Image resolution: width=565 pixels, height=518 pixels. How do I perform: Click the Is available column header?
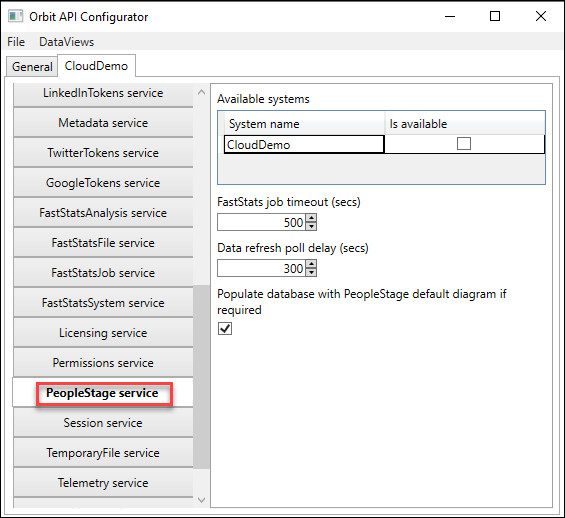click(x=465, y=124)
